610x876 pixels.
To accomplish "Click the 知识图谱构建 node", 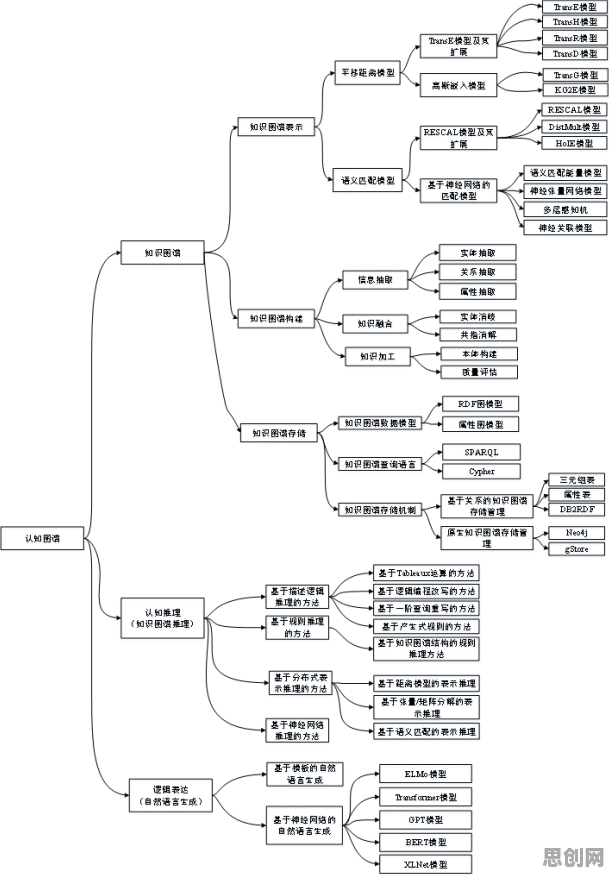I will point(277,318).
